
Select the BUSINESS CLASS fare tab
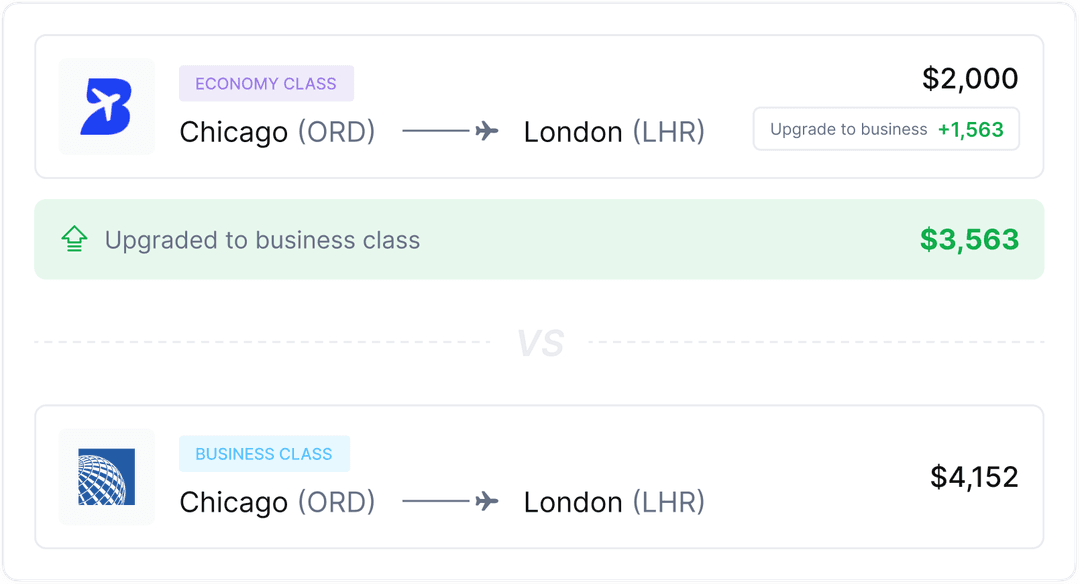coord(264,453)
